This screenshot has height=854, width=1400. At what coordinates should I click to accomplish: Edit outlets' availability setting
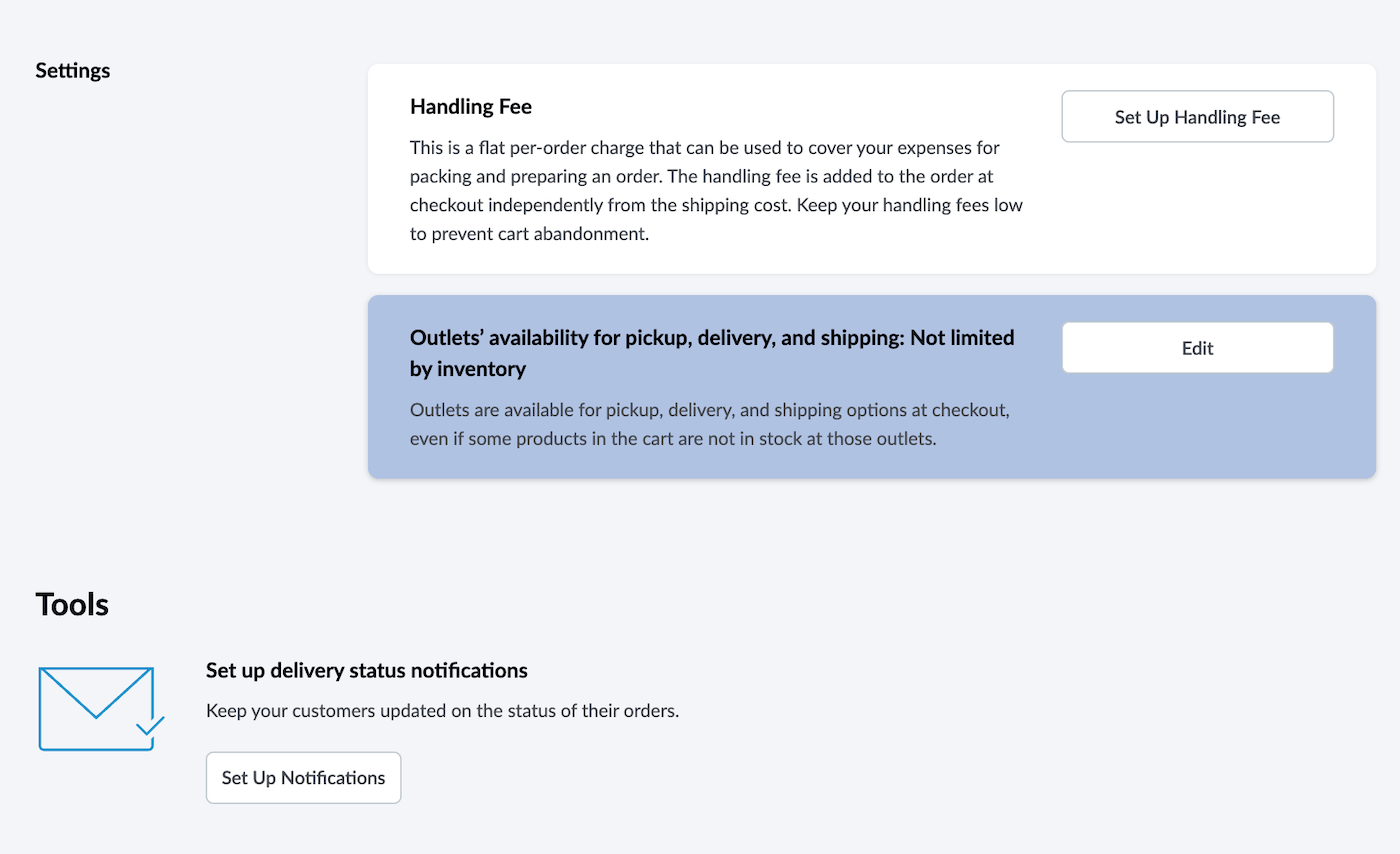pos(1197,348)
